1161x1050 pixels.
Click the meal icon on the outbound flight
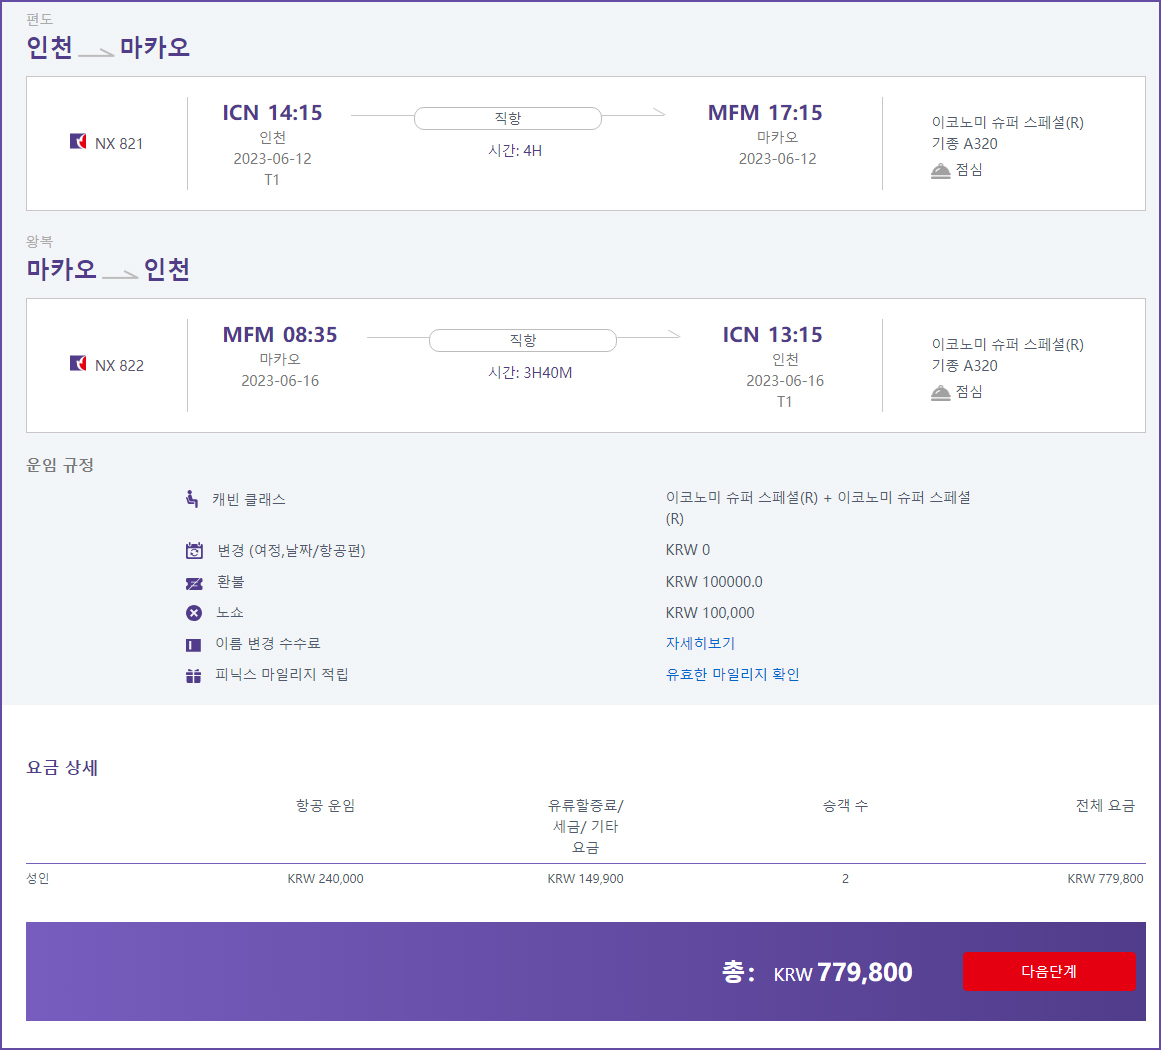pos(940,171)
